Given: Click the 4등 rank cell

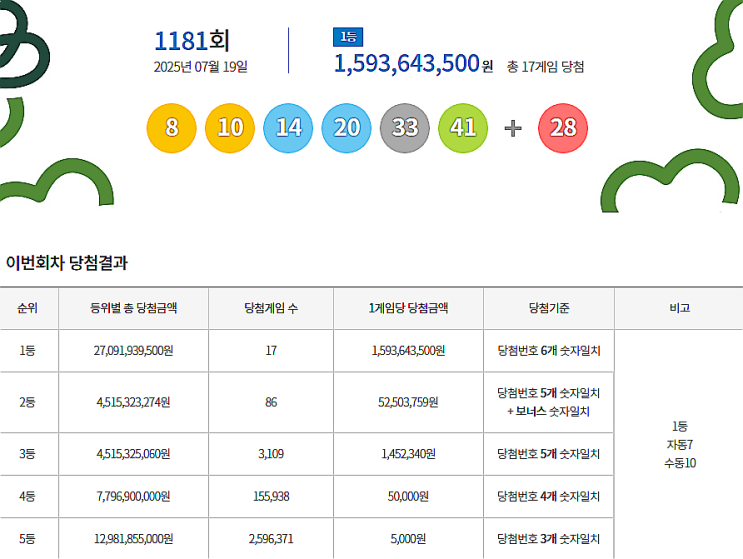Looking at the screenshot, I should 27,496.
